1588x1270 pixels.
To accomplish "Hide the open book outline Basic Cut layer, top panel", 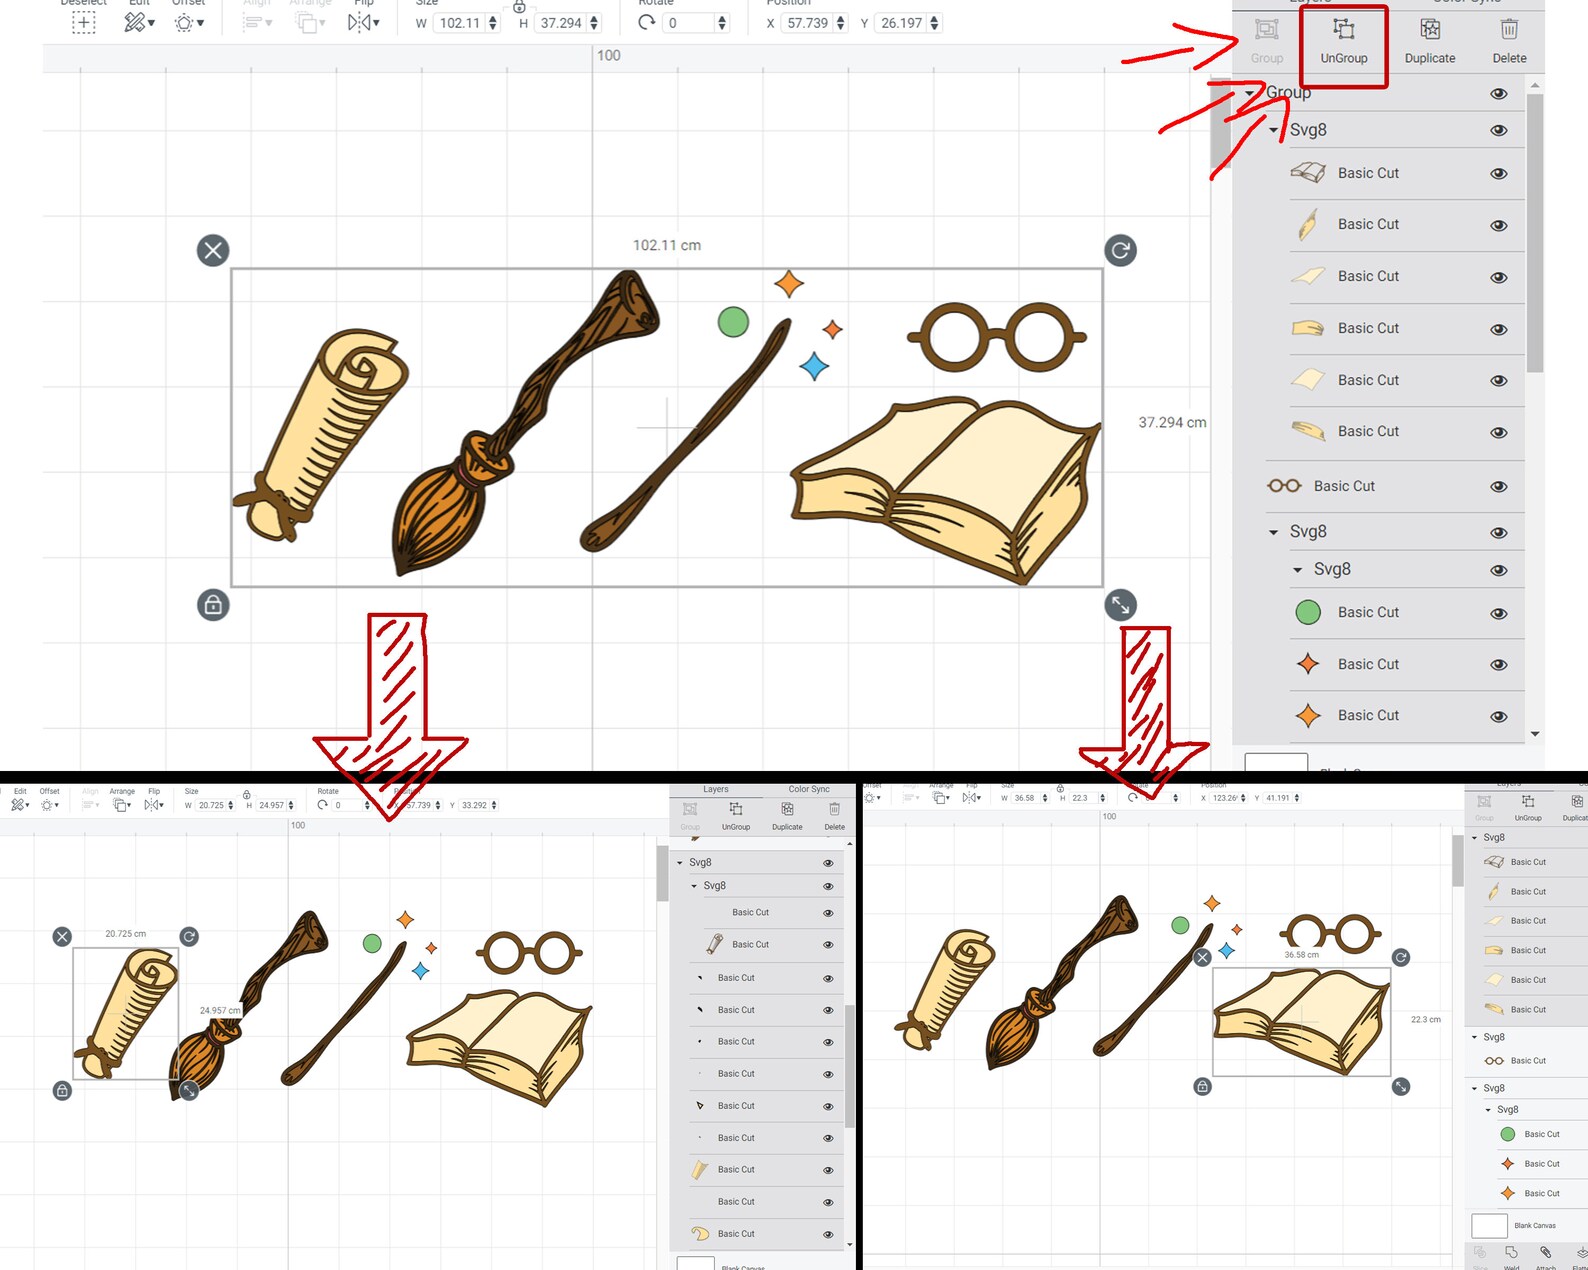I will 1498,173.
